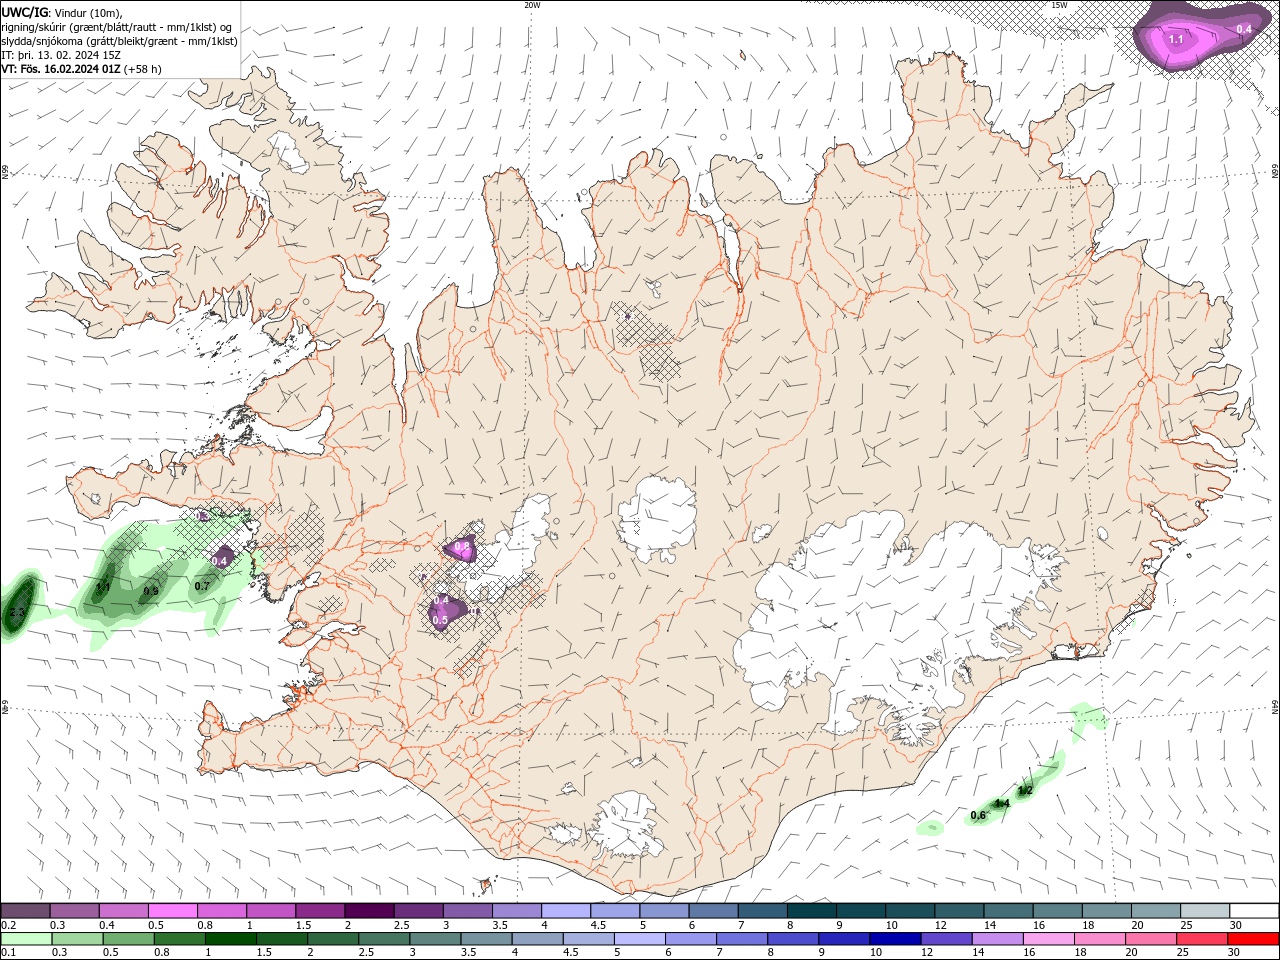Click the bright pink swatch after 0.5 in the upper legend
The image size is (1280, 960).
click(172, 911)
